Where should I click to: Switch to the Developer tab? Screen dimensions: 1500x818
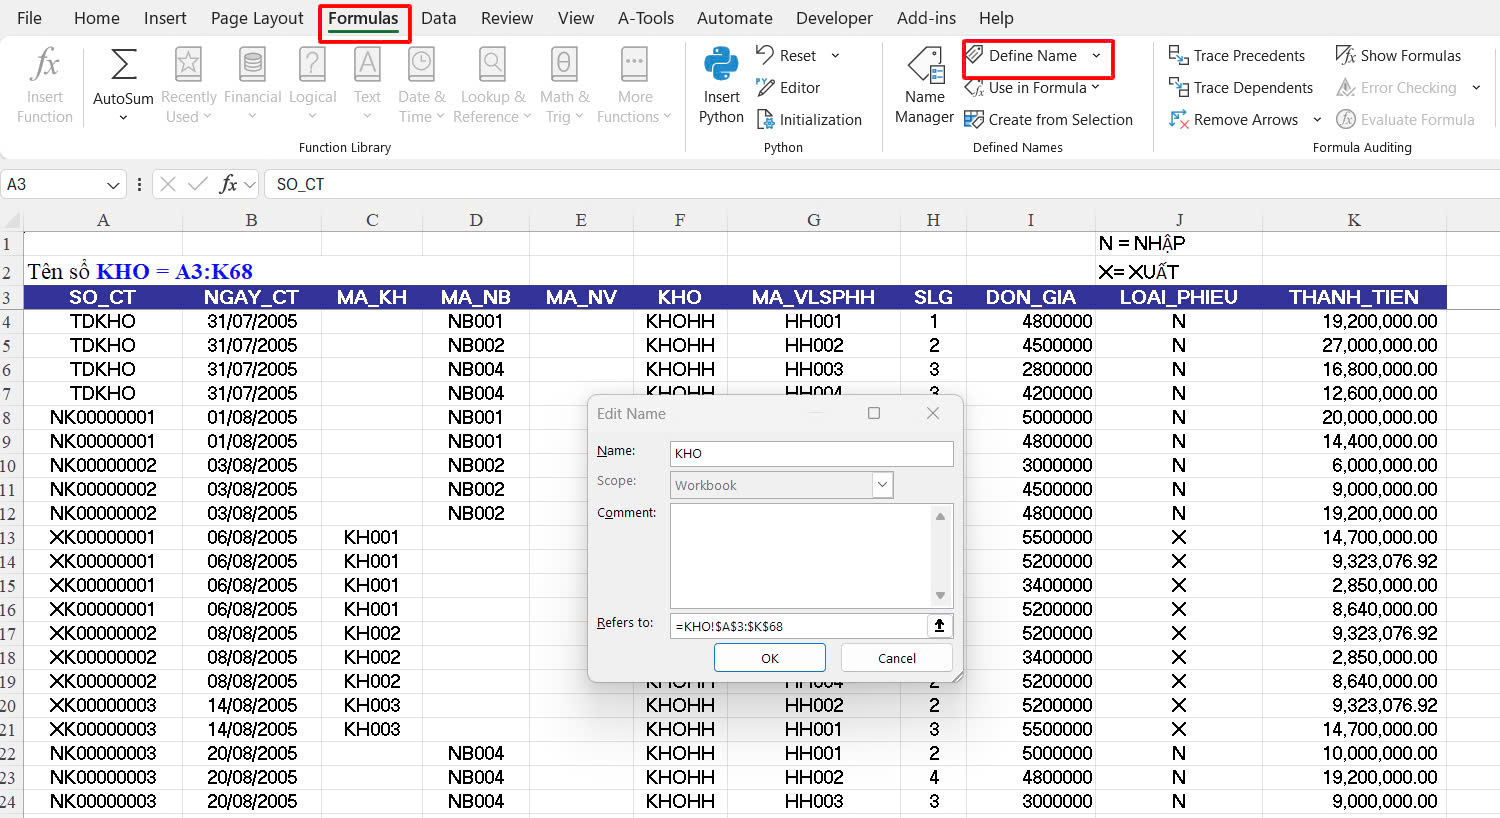click(x=834, y=18)
